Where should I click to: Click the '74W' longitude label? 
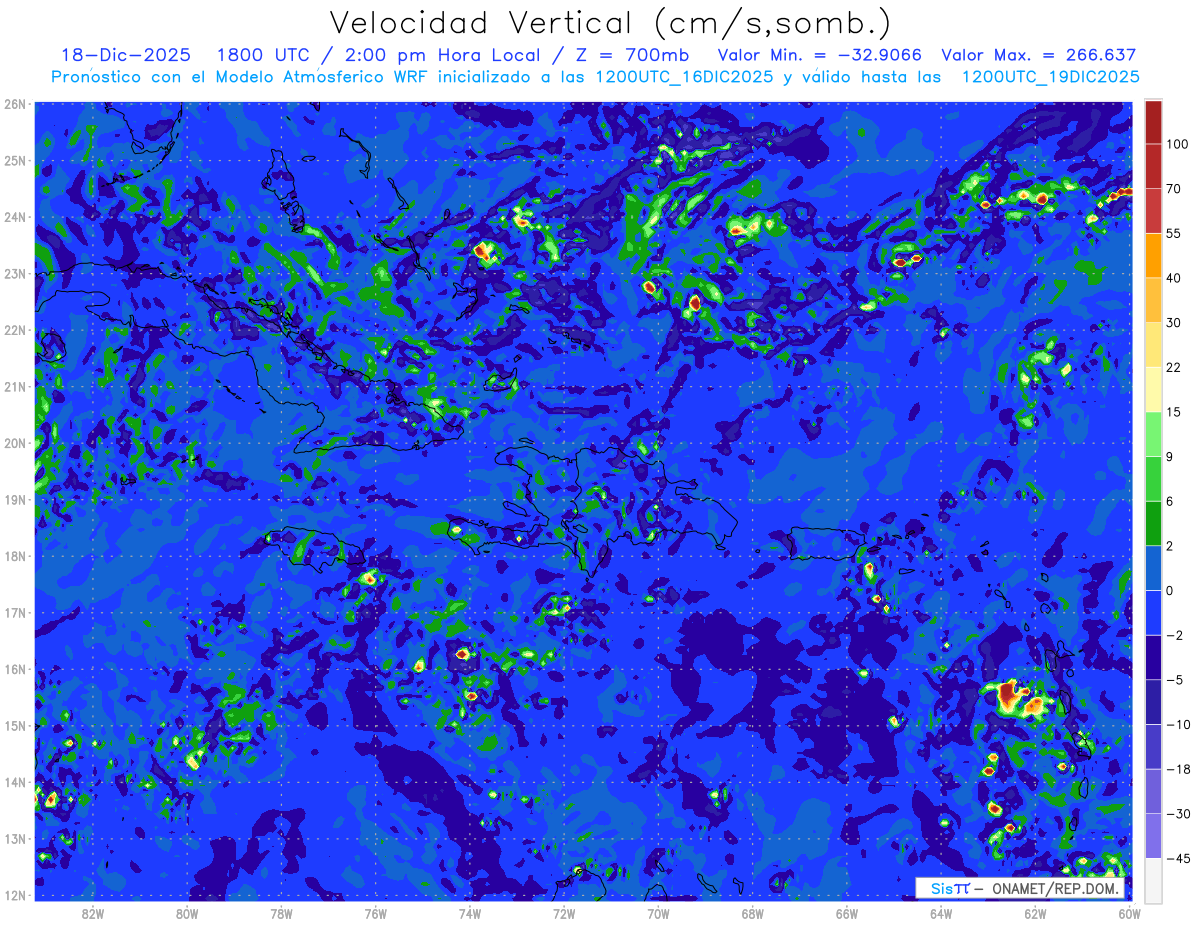click(470, 913)
